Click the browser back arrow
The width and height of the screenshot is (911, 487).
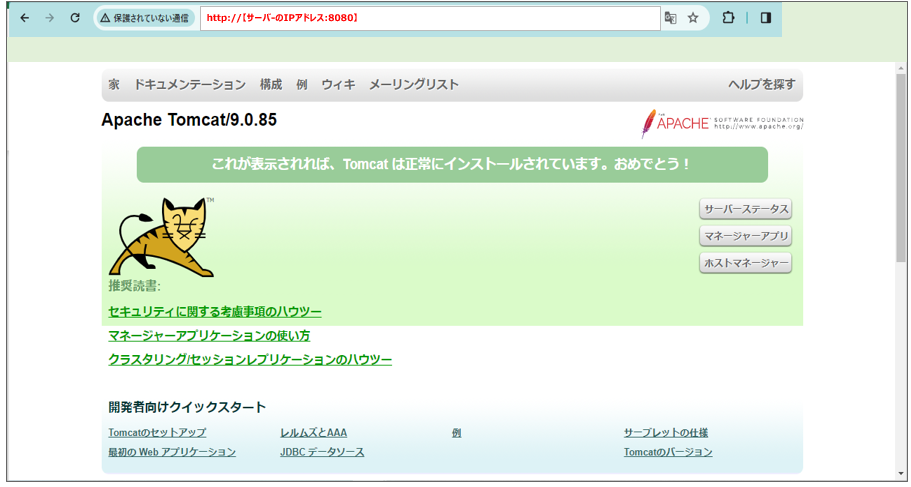(x=24, y=18)
